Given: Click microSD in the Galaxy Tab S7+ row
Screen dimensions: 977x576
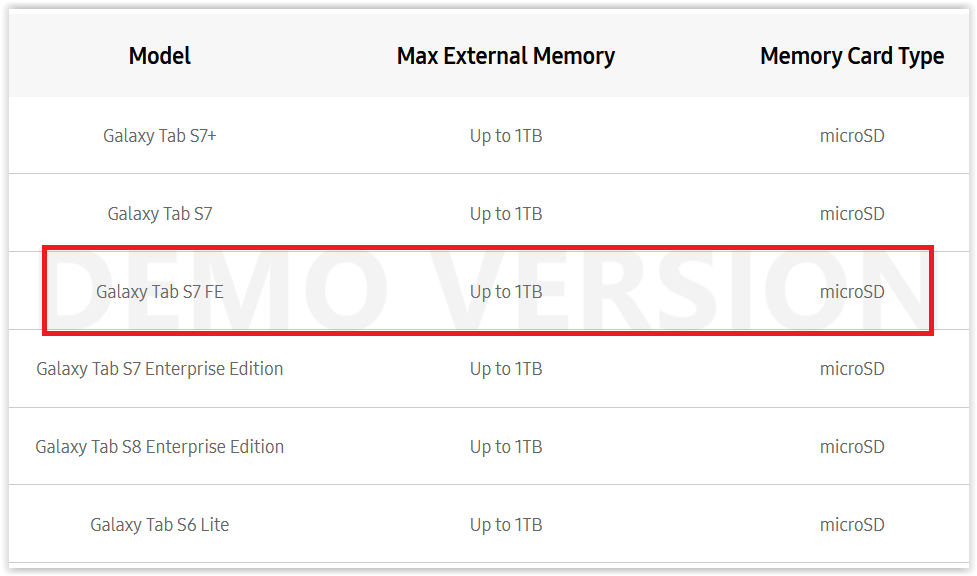Looking at the screenshot, I should click(x=852, y=136).
